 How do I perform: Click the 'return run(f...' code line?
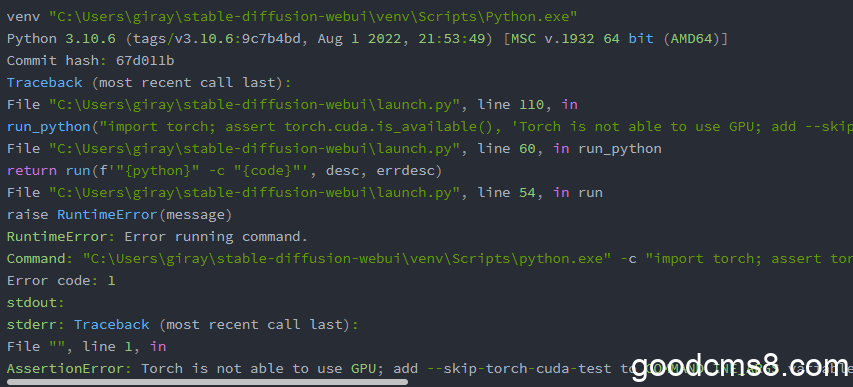224,171
